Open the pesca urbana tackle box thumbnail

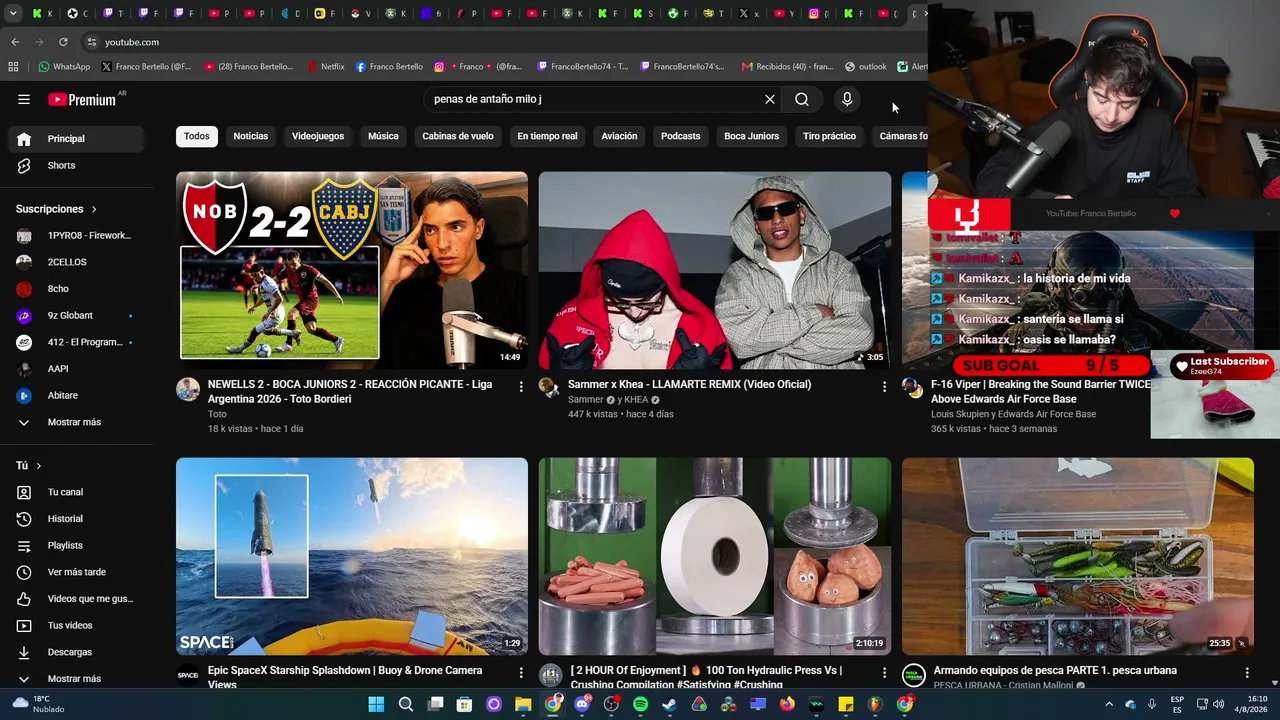point(1078,557)
